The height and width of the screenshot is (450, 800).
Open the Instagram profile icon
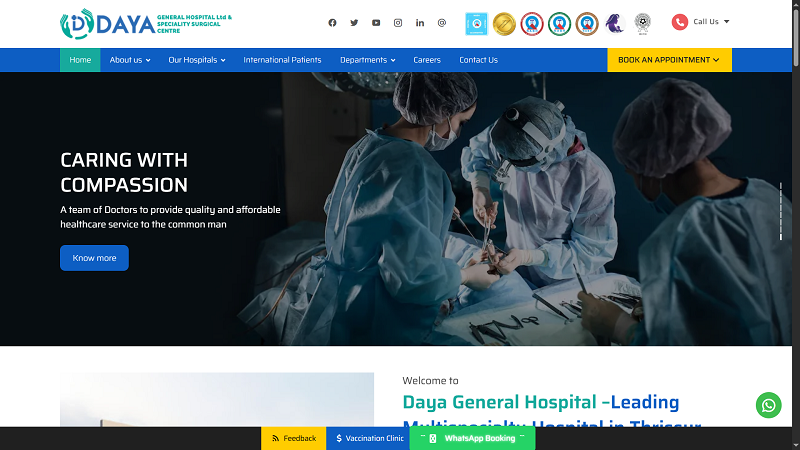398,22
